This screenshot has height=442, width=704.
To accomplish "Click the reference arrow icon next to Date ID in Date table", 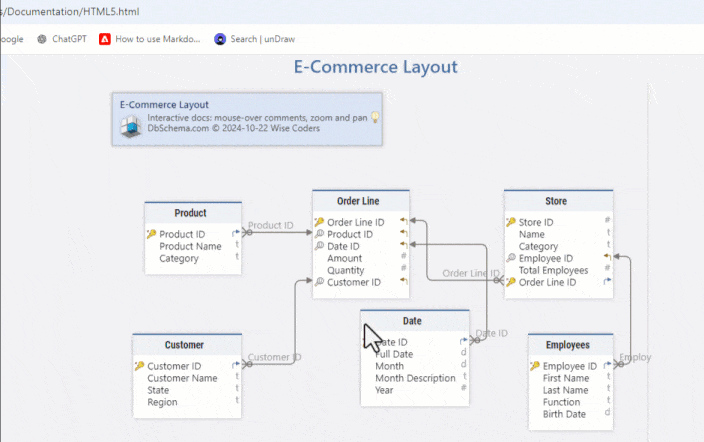I will pos(463,340).
